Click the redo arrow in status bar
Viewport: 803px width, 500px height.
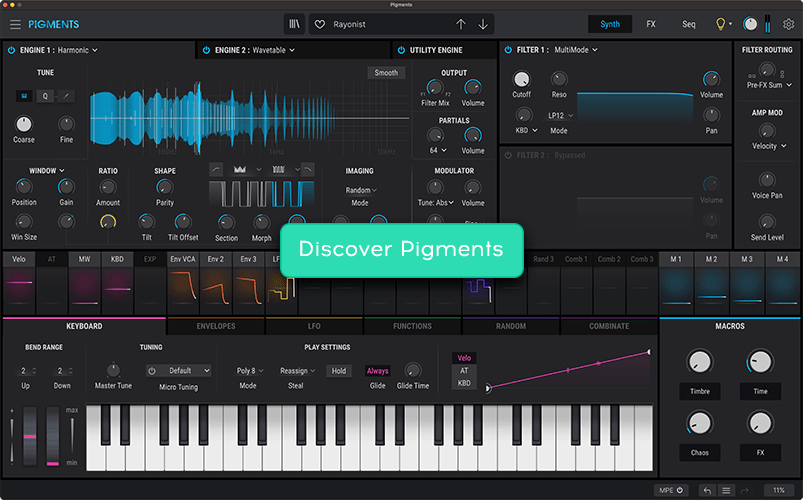745,490
